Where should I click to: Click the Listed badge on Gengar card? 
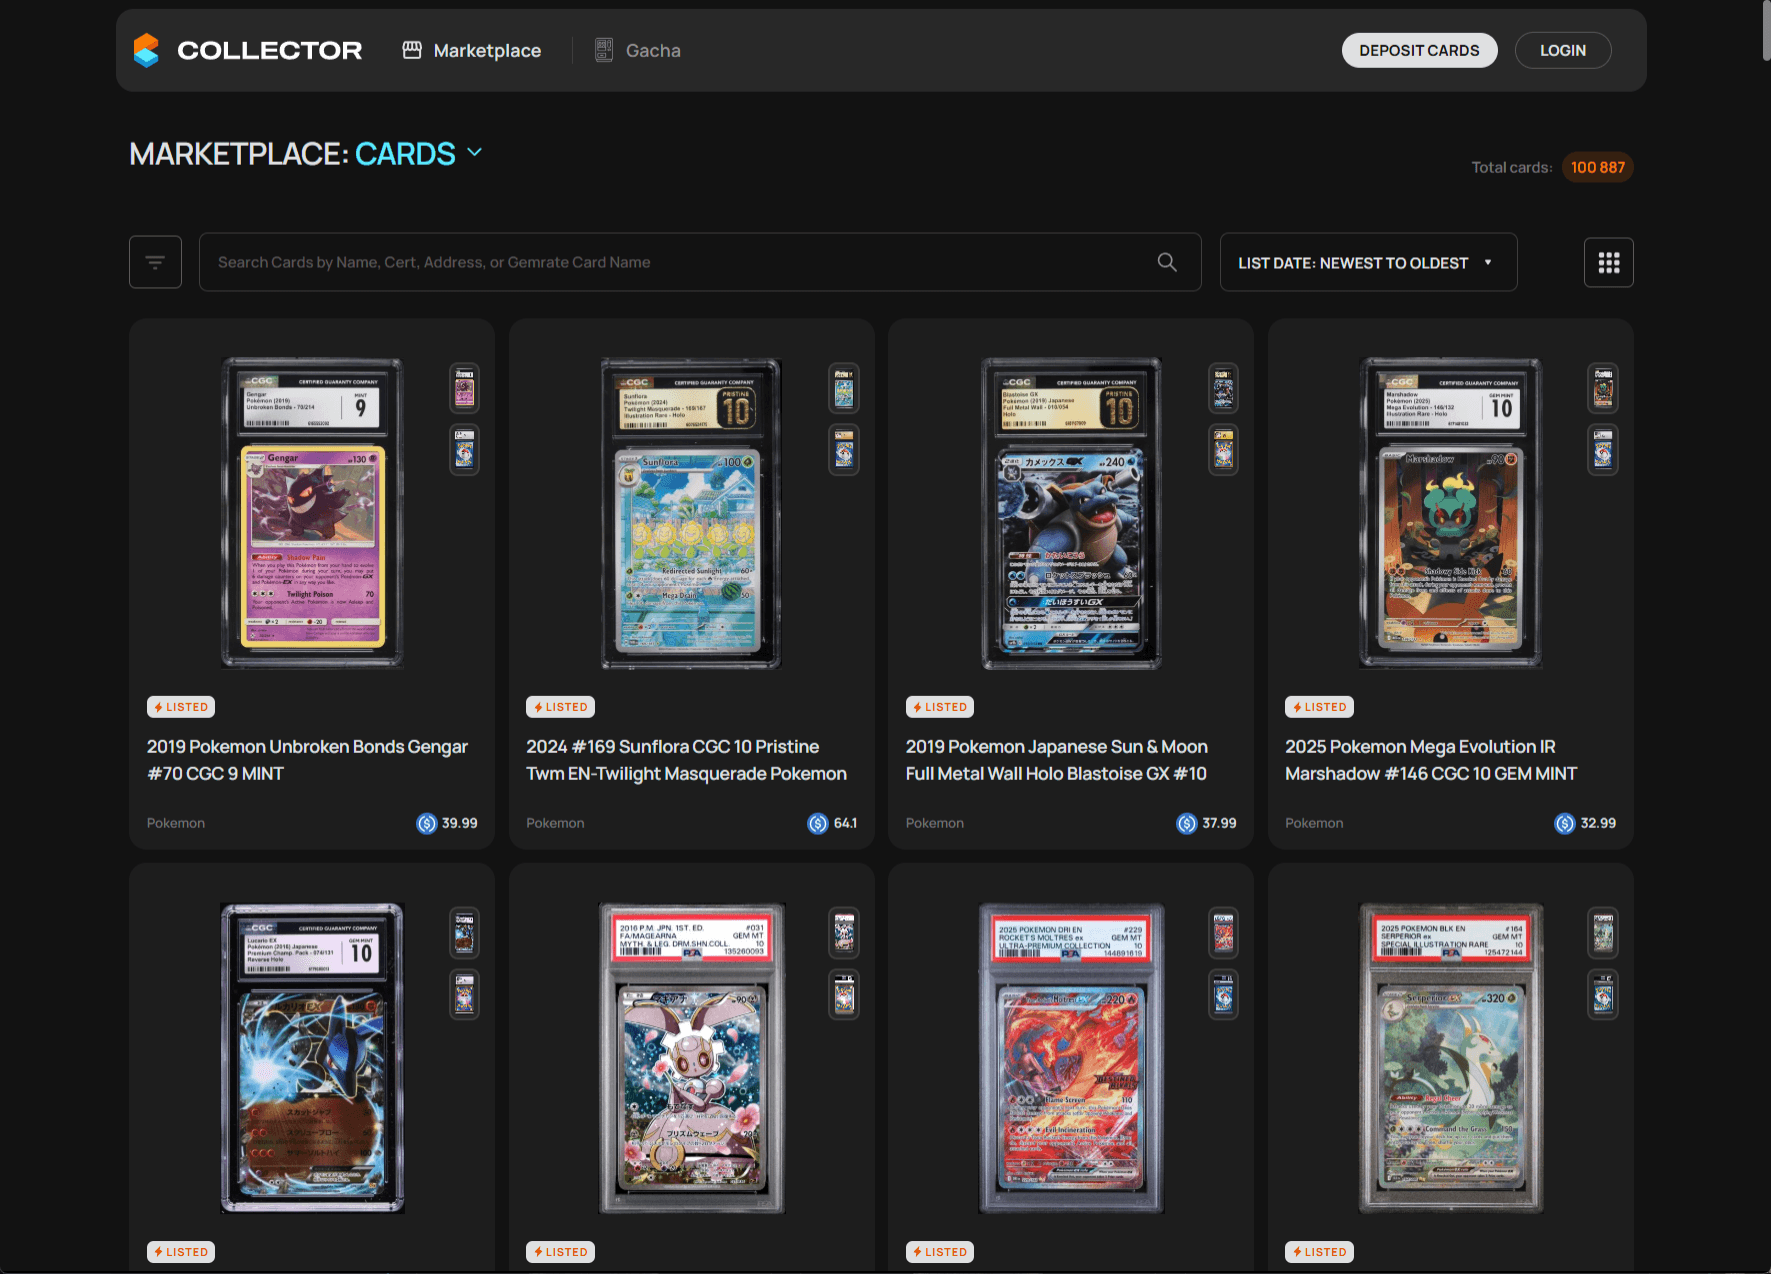181,707
